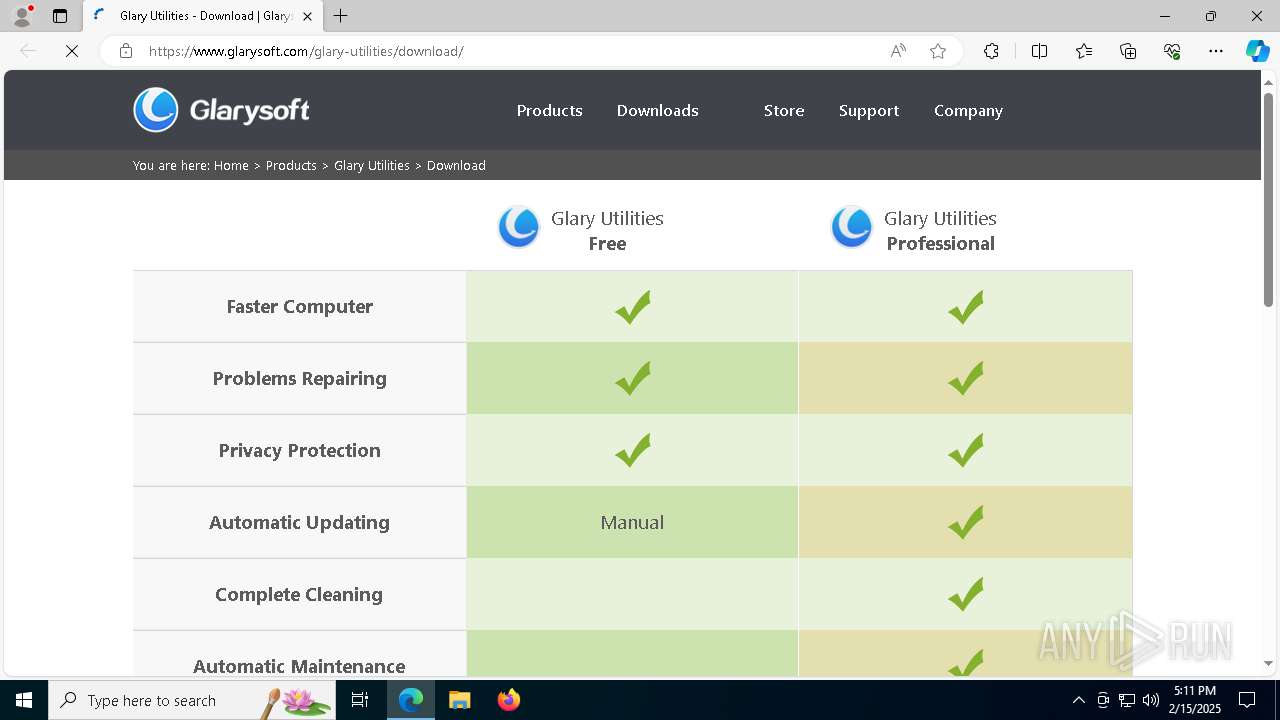1280x720 pixels.
Task: Toggle split screen view
Action: point(1039,51)
